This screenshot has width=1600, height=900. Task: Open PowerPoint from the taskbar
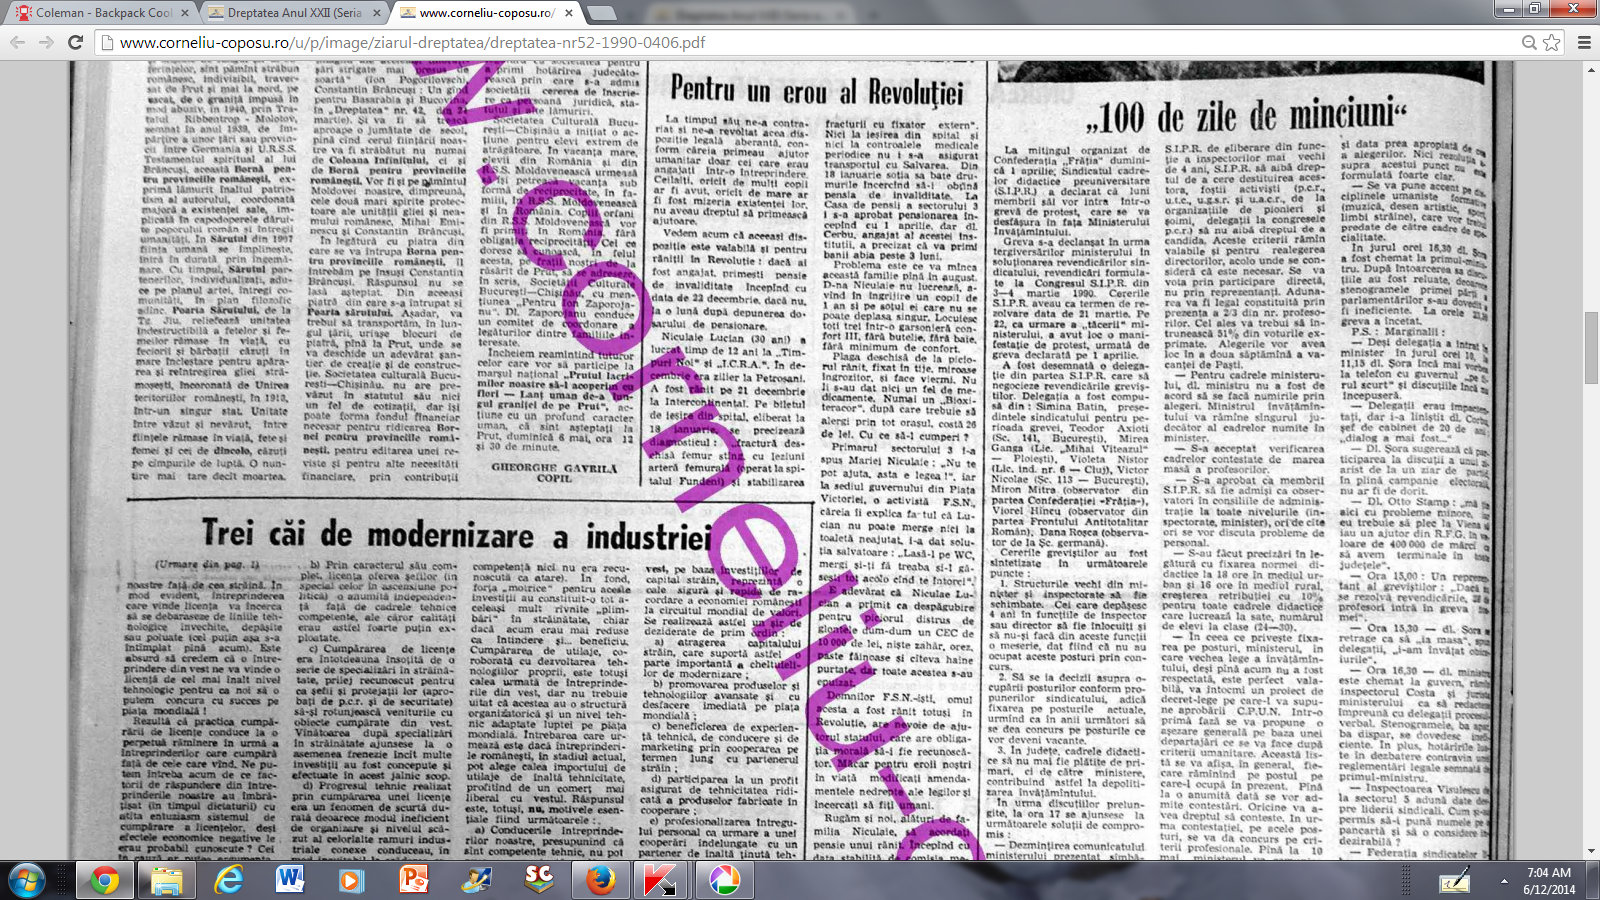pyautogui.click(x=413, y=880)
